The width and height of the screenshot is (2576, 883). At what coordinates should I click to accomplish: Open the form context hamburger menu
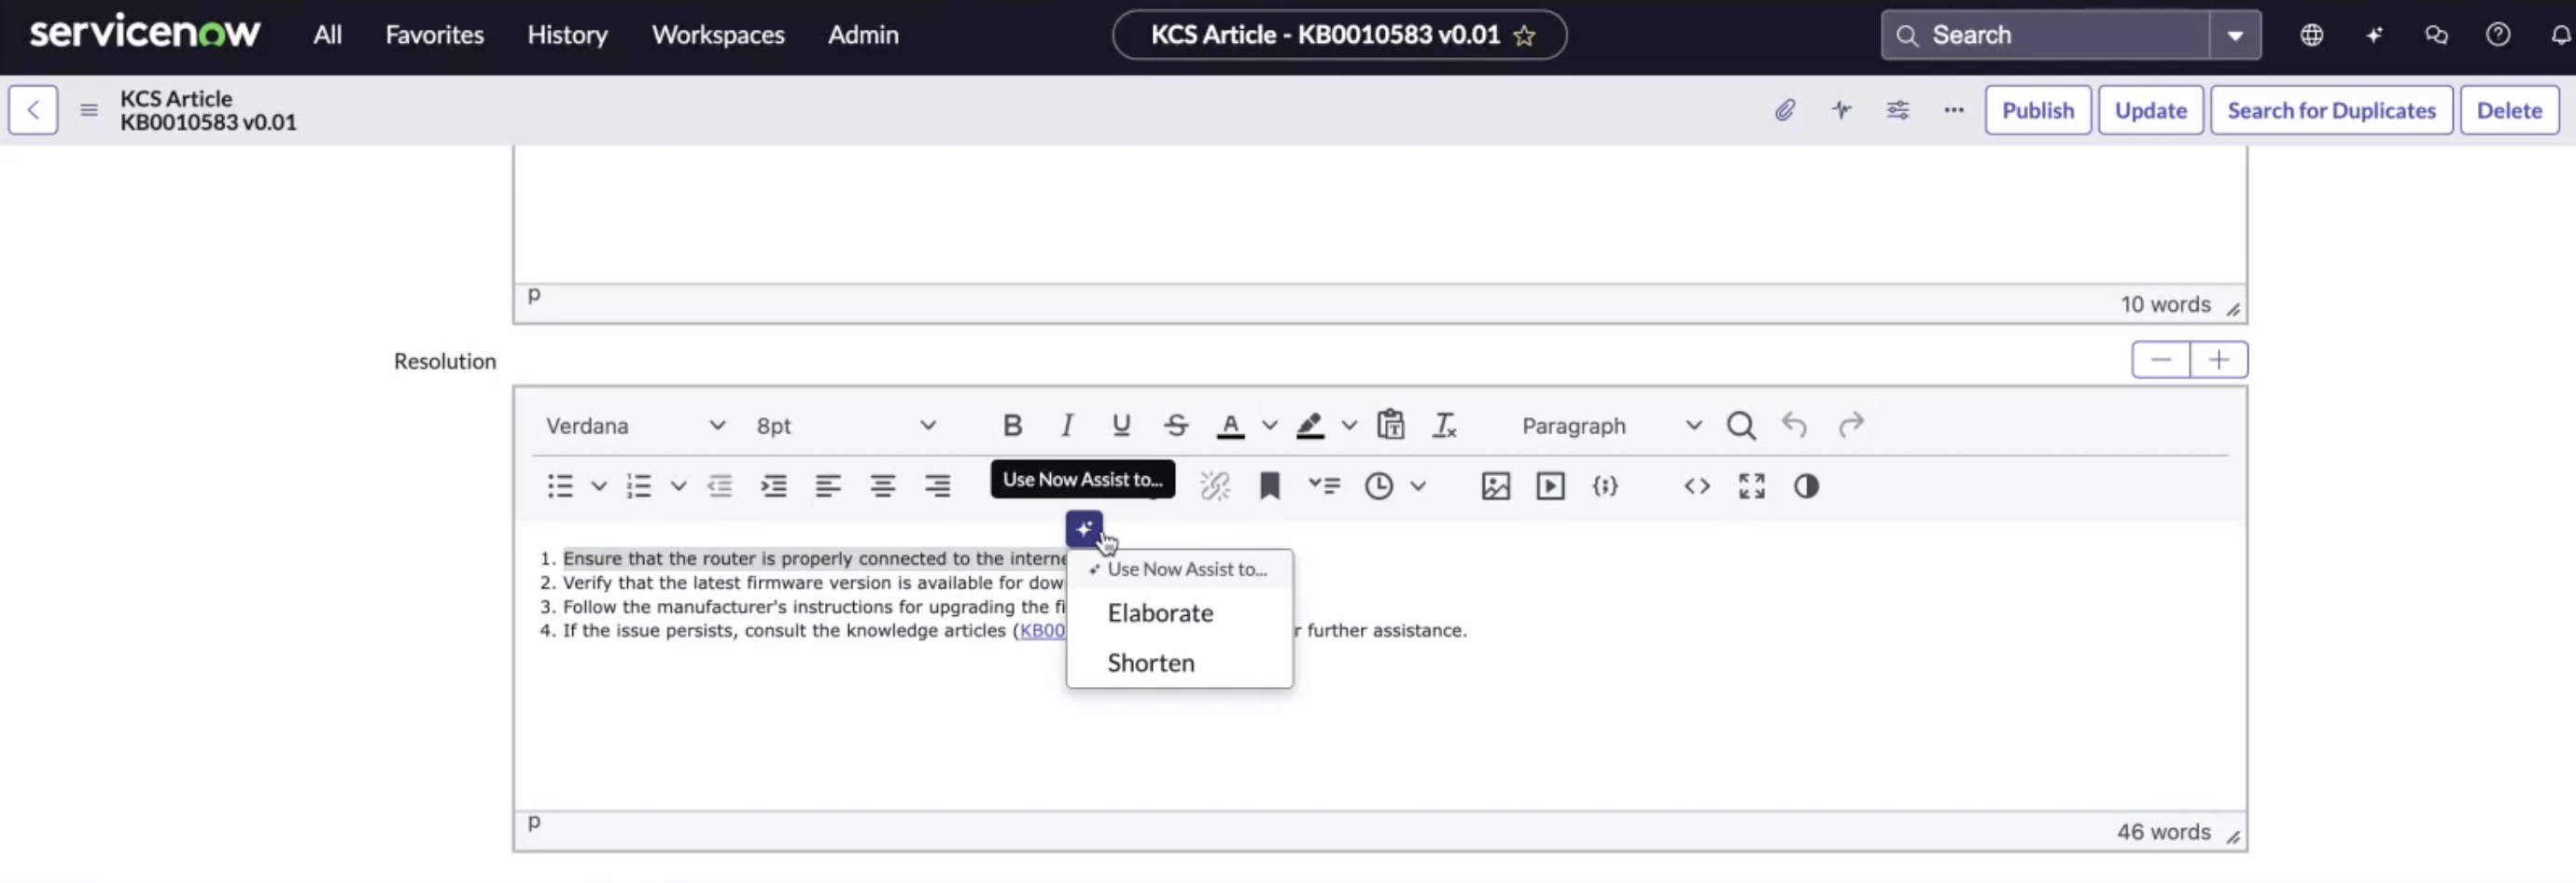(x=89, y=110)
